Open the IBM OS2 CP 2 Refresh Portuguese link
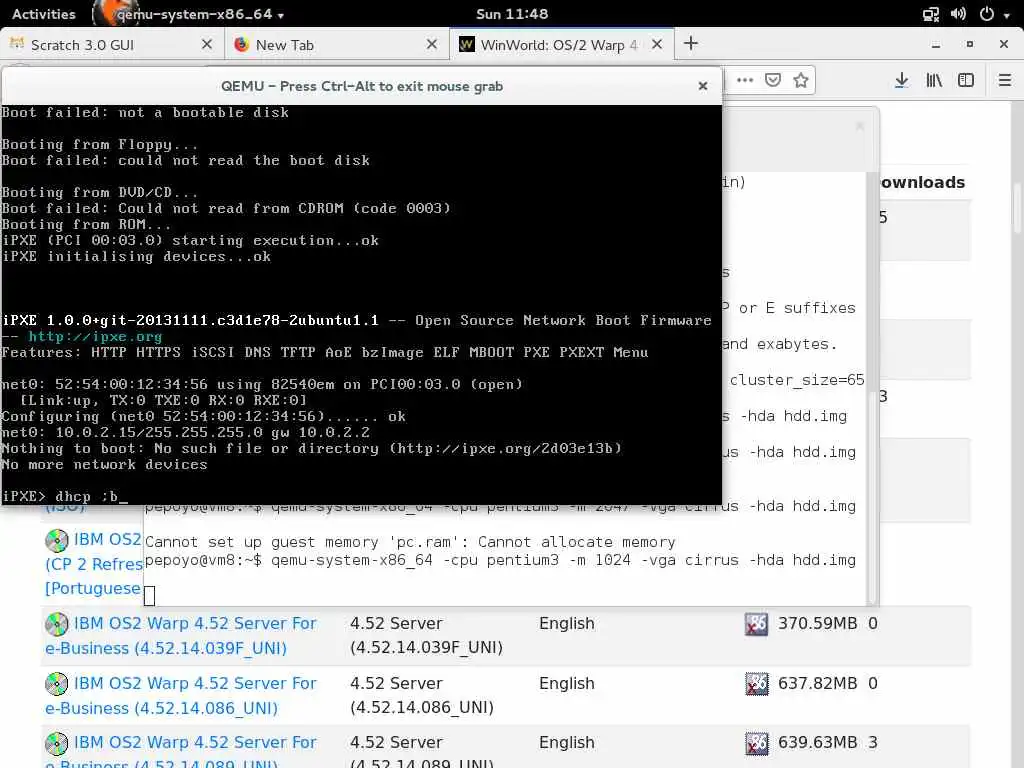 click(93, 564)
